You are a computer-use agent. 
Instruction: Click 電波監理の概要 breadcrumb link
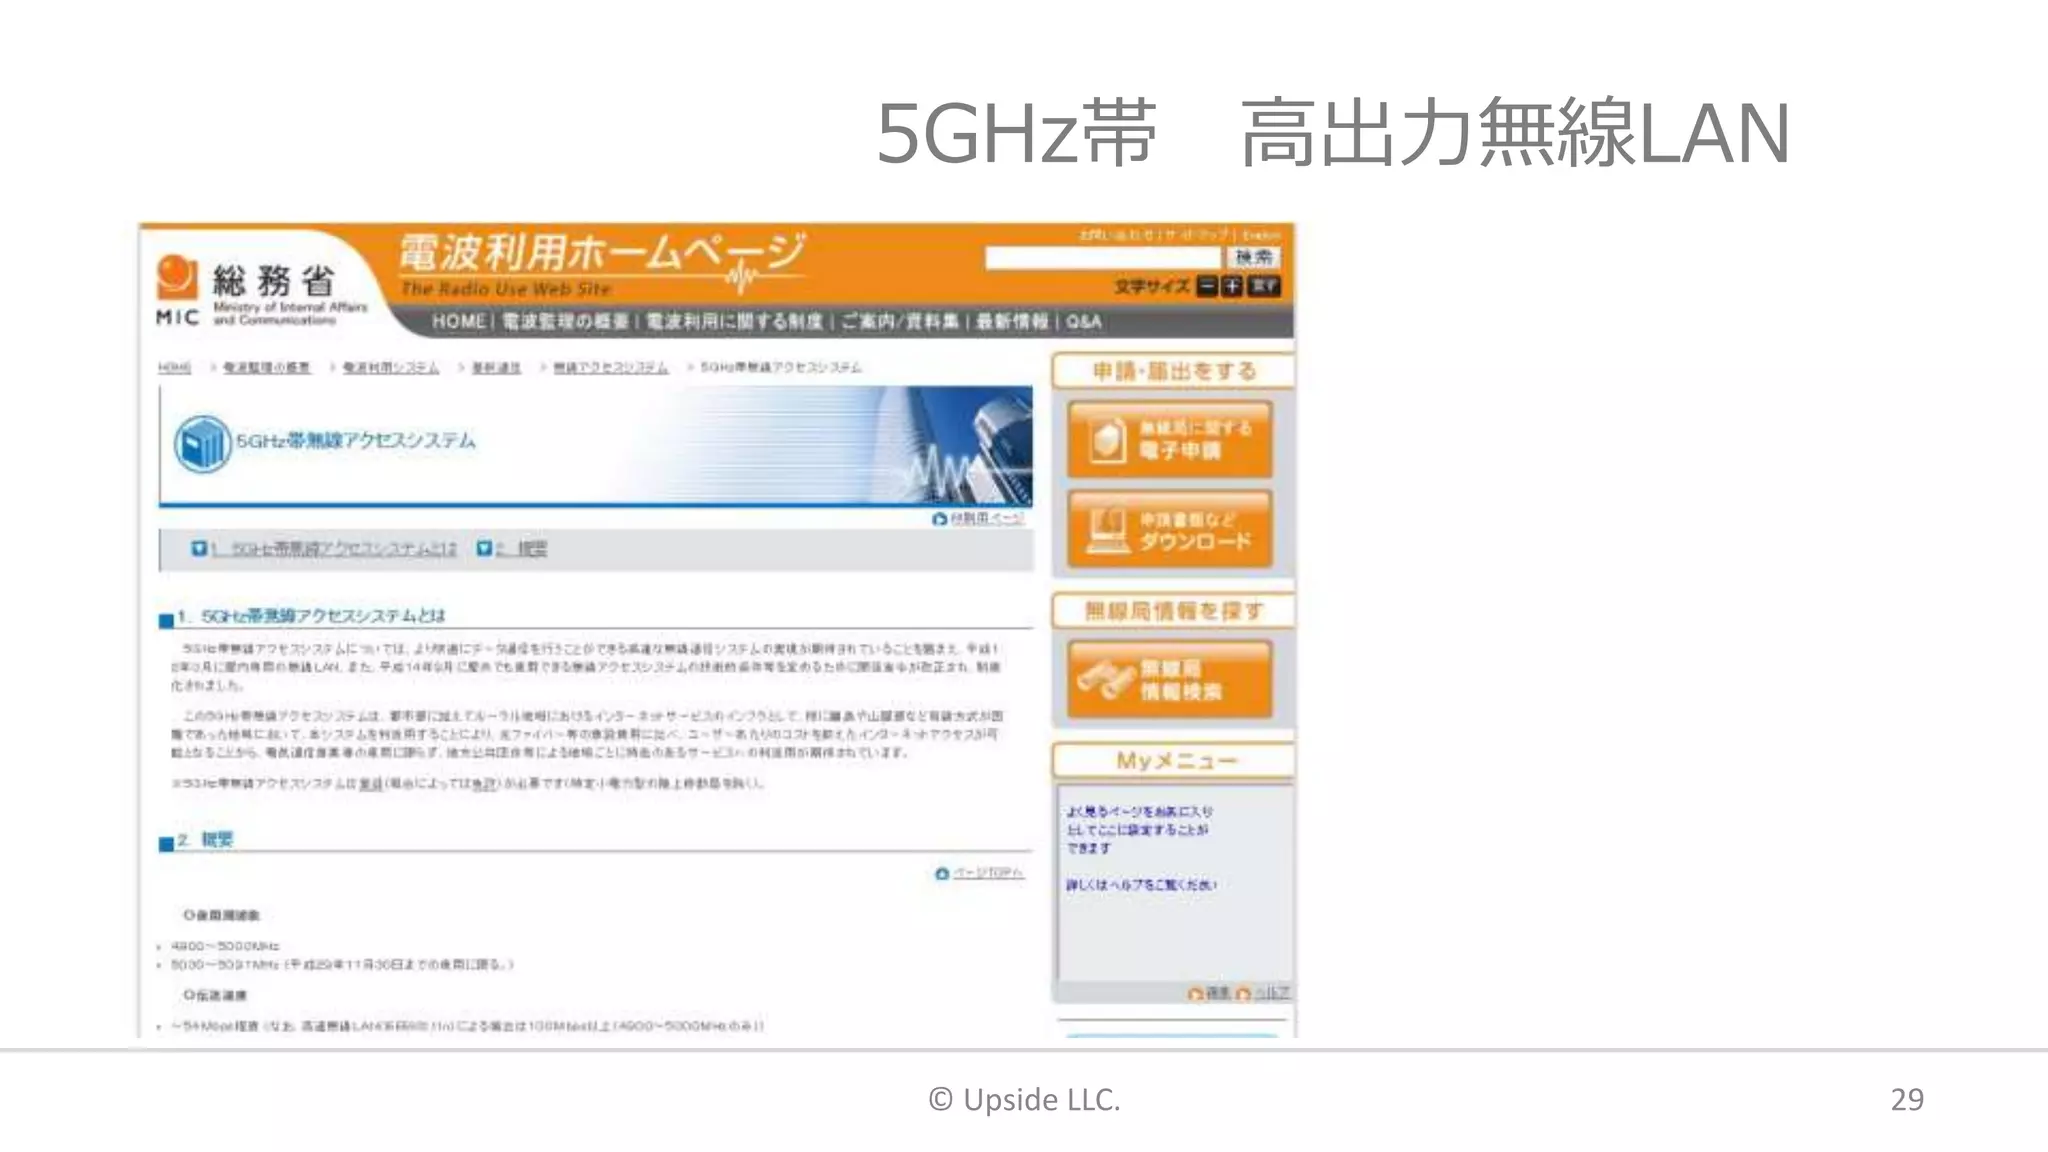pyautogui.click(x=266, y=368)
